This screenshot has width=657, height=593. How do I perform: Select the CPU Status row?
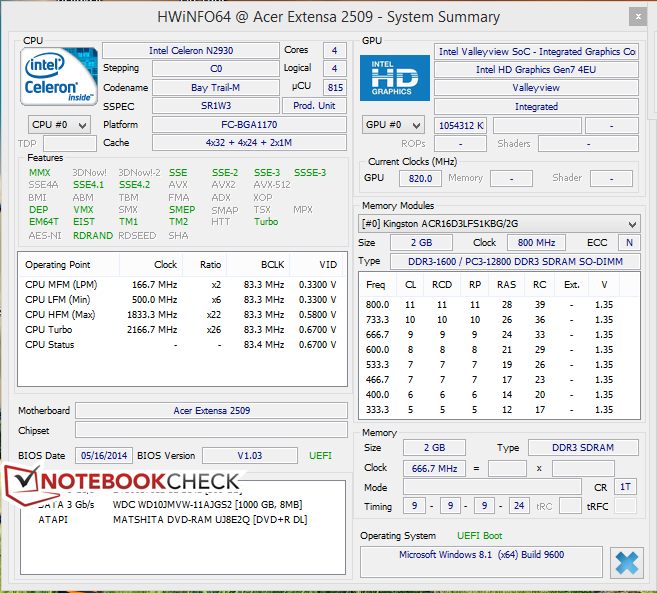pos(181,345)
